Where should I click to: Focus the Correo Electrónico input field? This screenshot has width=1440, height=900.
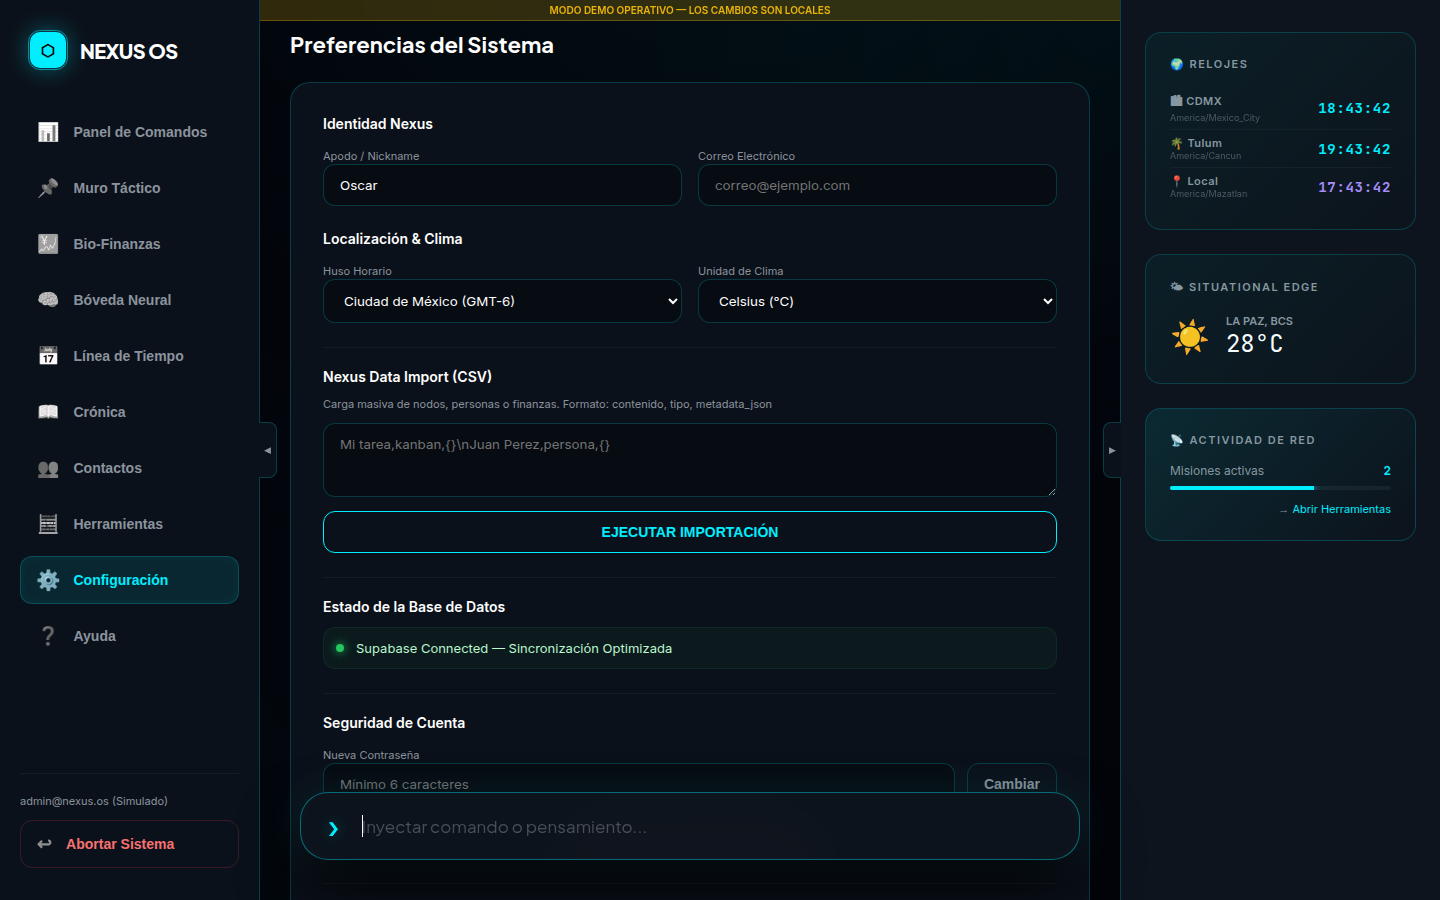(877, 185)
